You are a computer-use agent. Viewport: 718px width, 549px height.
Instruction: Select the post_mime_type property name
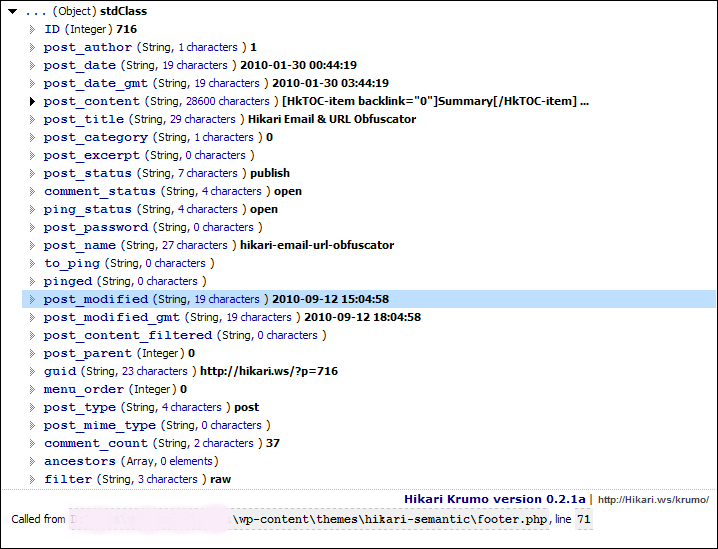point(100,425)
